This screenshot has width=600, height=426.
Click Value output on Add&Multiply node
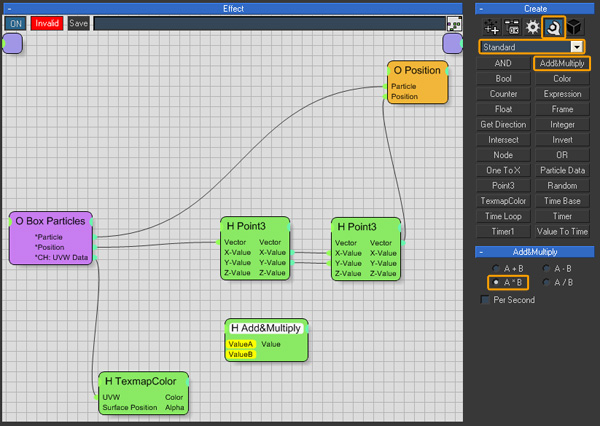pyautogui.click(x=271, y=344)
